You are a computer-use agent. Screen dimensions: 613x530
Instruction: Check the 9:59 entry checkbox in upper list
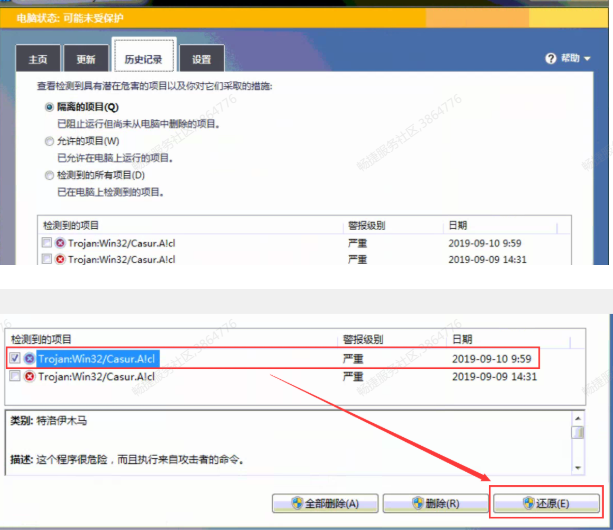pos(46,243)
